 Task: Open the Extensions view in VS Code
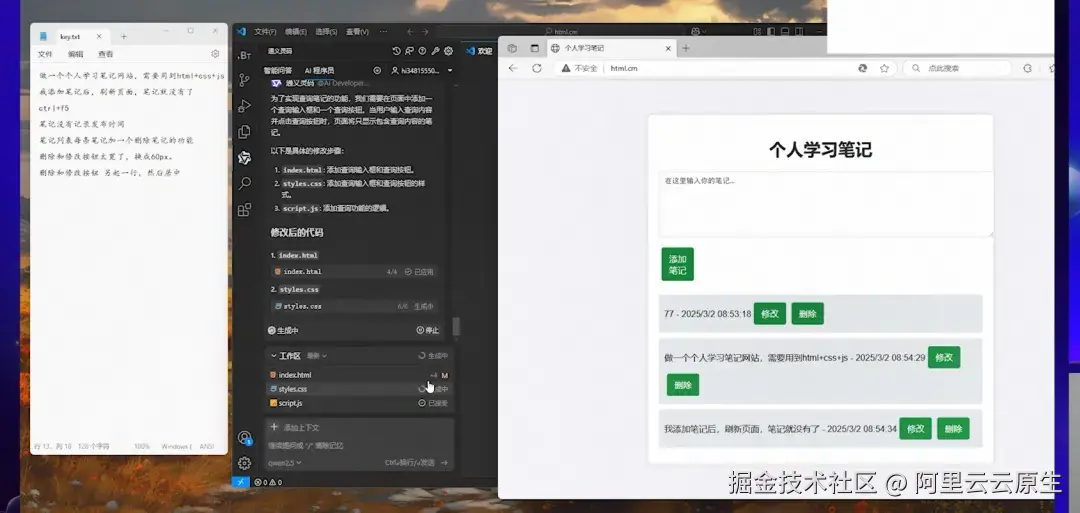click(244, 209)
